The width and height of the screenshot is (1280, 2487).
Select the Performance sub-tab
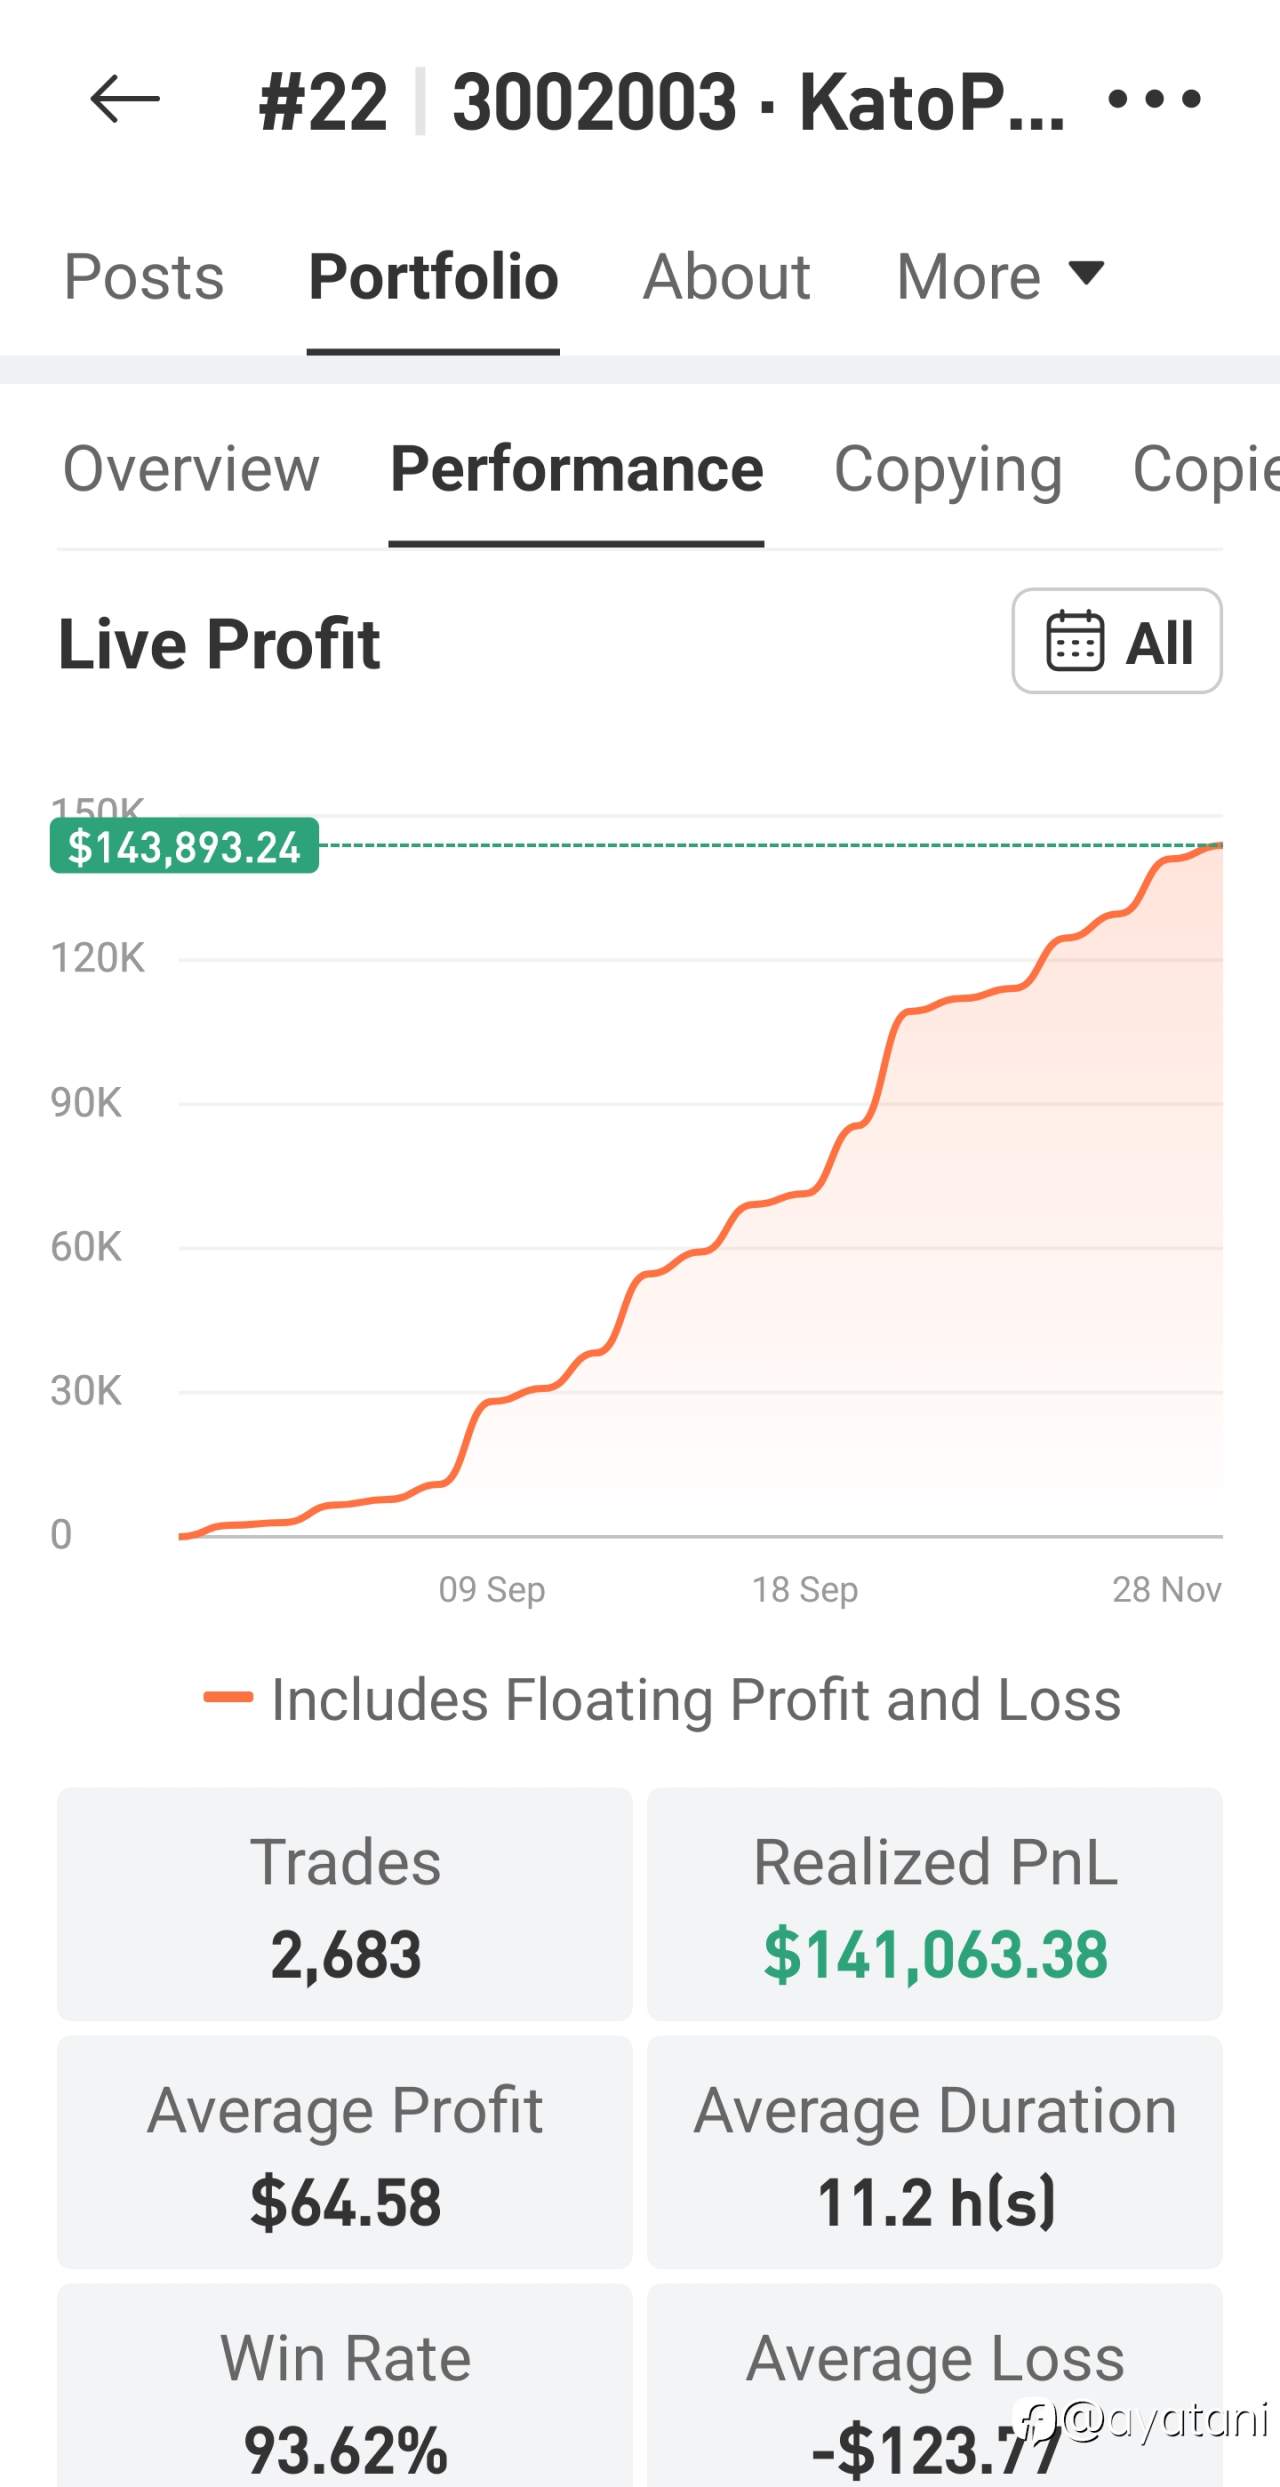(576, 469)
